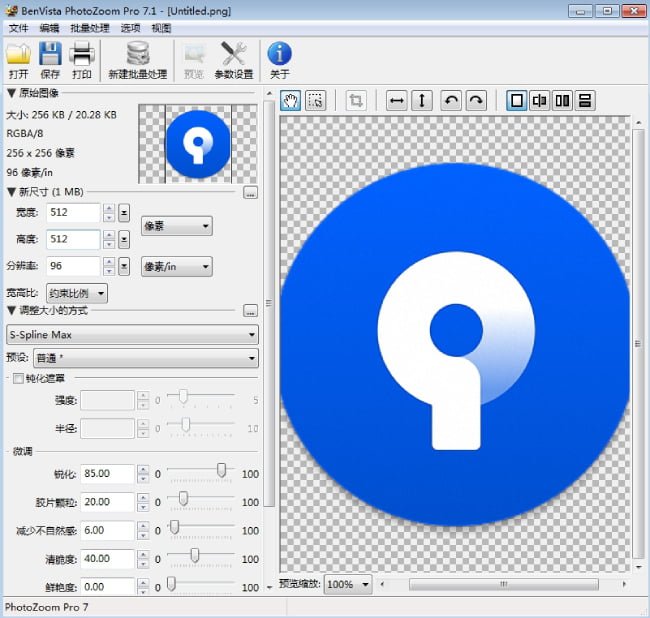Switch to single preview view
This screenshot has width=650, height=618.
click(517, 100)
